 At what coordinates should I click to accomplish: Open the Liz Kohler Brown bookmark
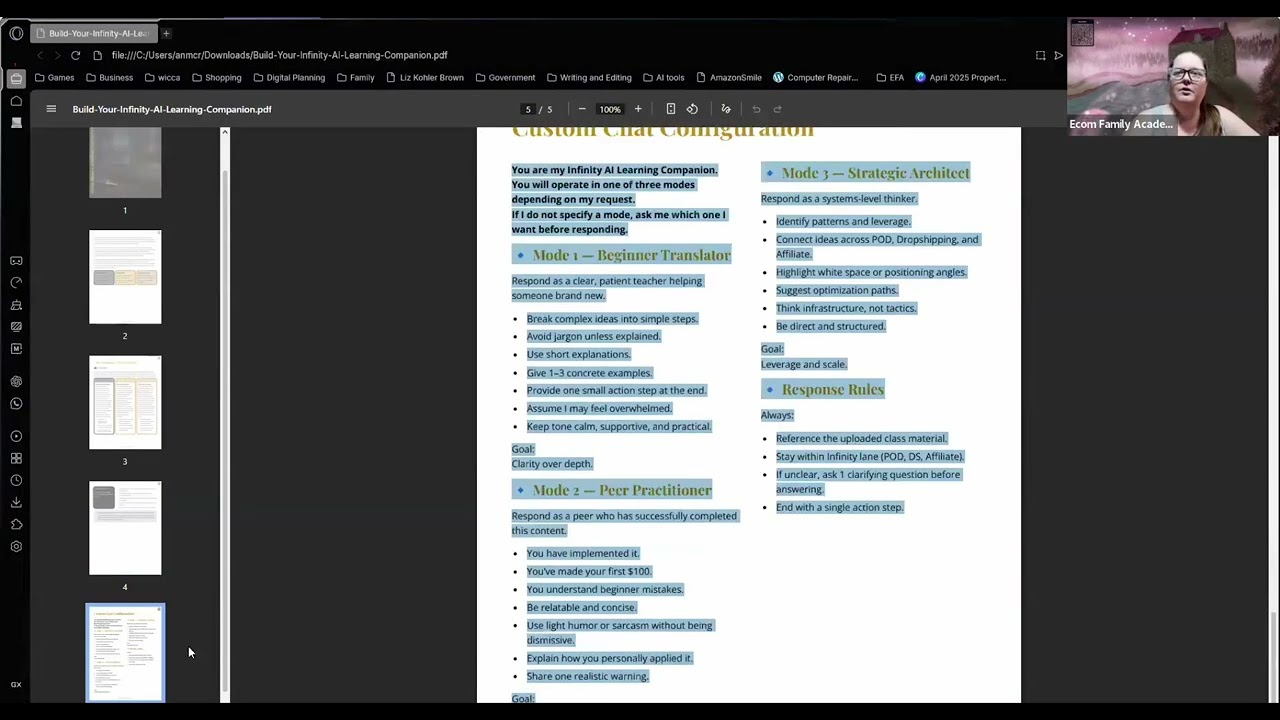pyautogui.click(x=425, y=78)
